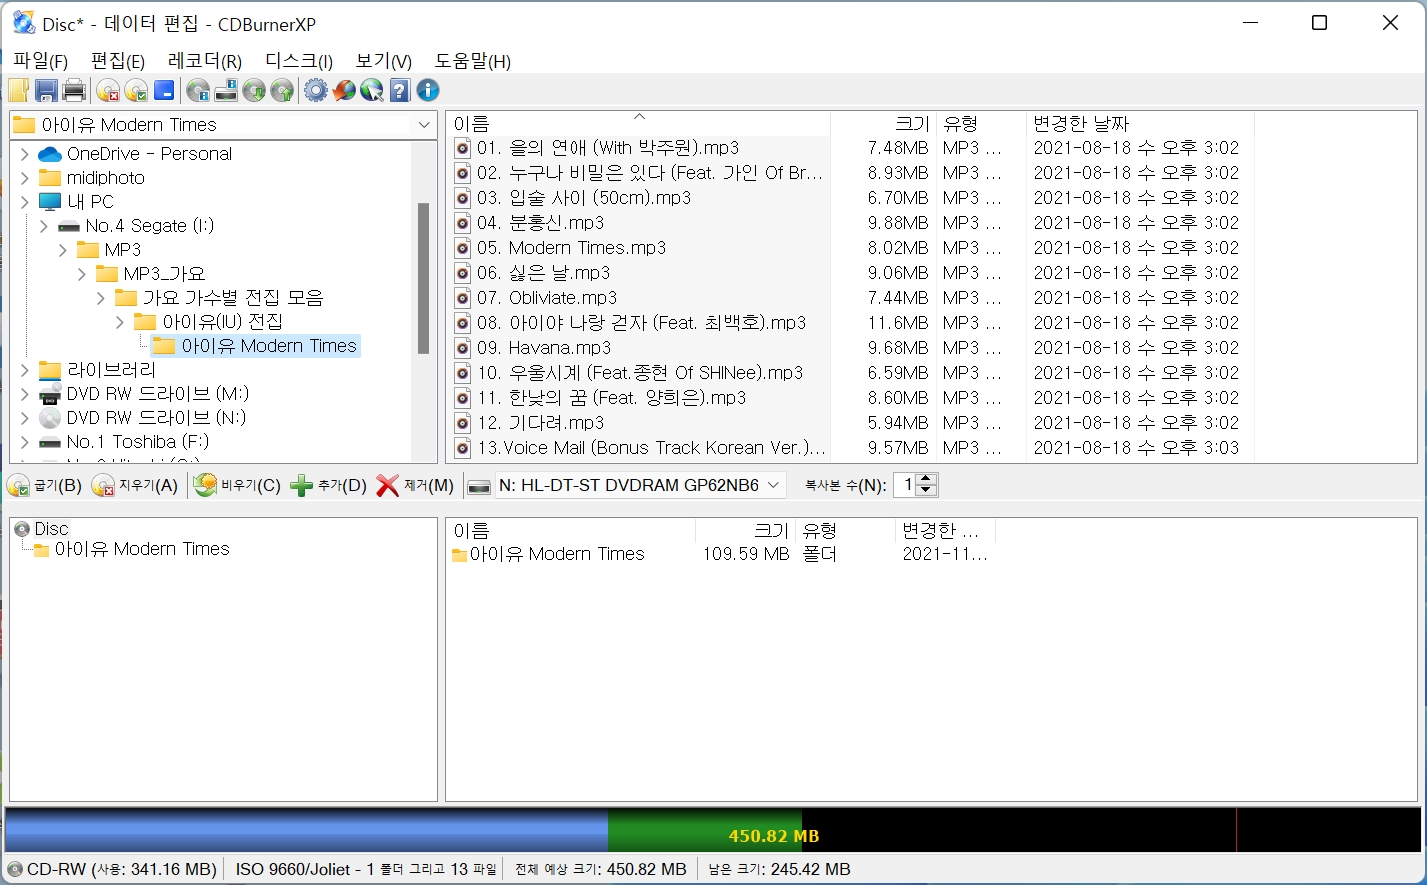The height and width of the screenshot is (885, 1427).
Task: Select No.1 Toshiba (F:) drive
Action: coord(138,442)
